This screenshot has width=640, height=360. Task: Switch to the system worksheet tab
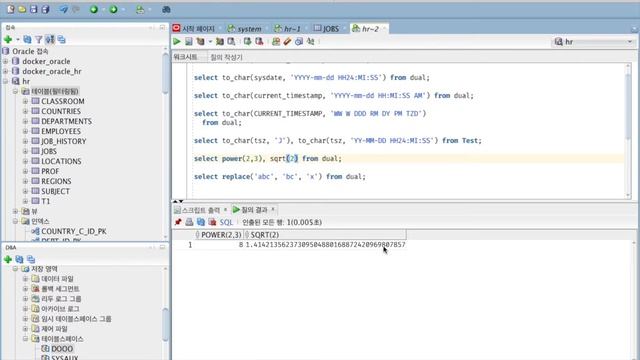(244, 29)
